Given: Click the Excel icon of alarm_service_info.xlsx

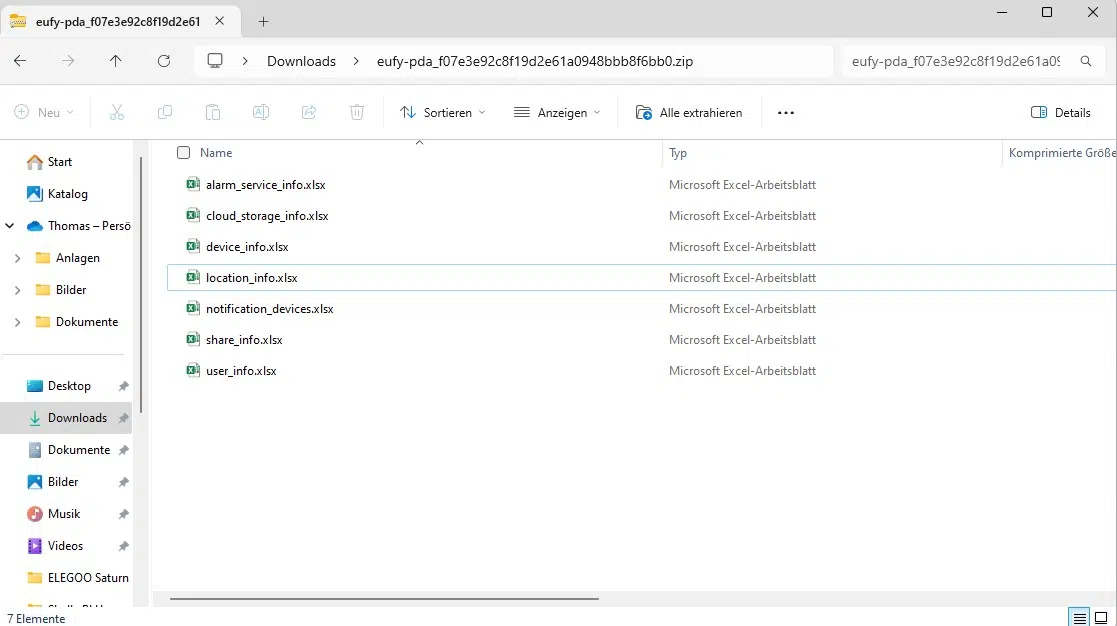Looking at the screenshot, I should click(x=192, y=184).
